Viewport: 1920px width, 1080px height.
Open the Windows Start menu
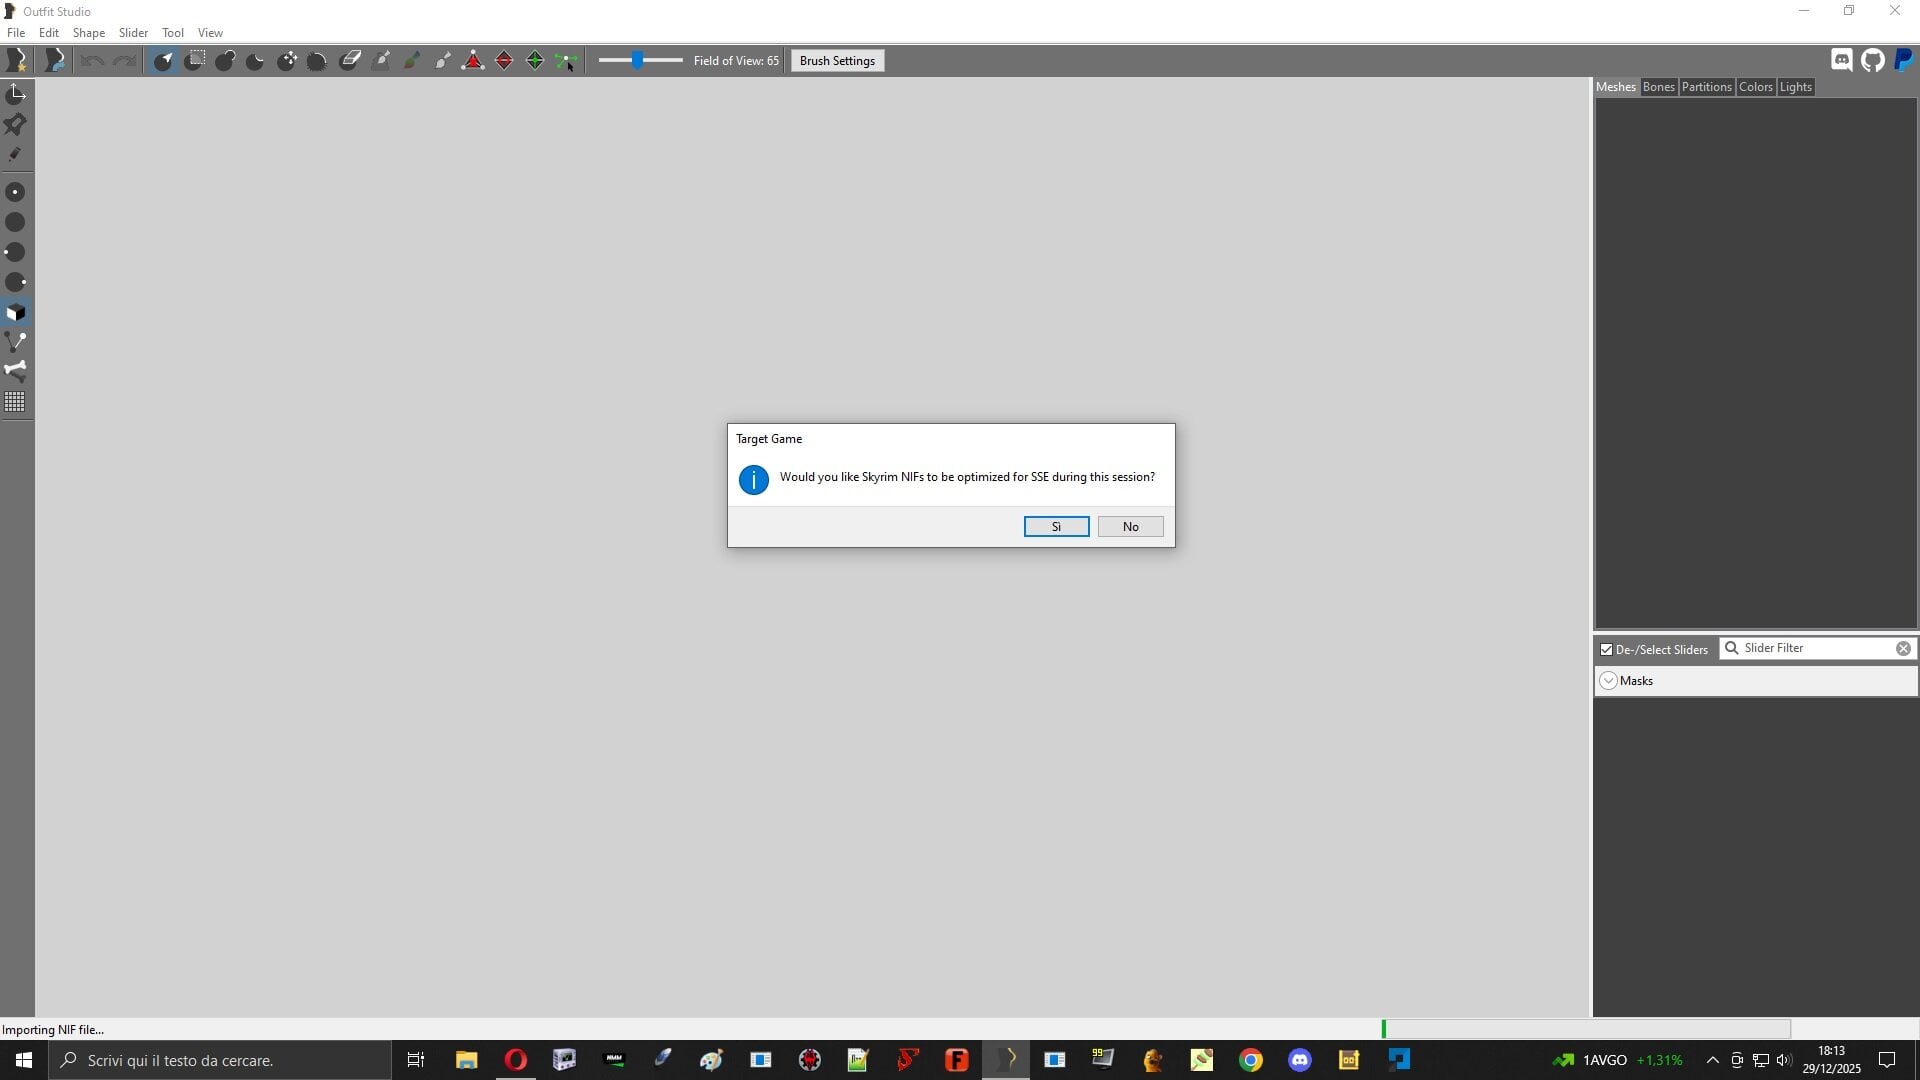click(x=24, y=1060)
